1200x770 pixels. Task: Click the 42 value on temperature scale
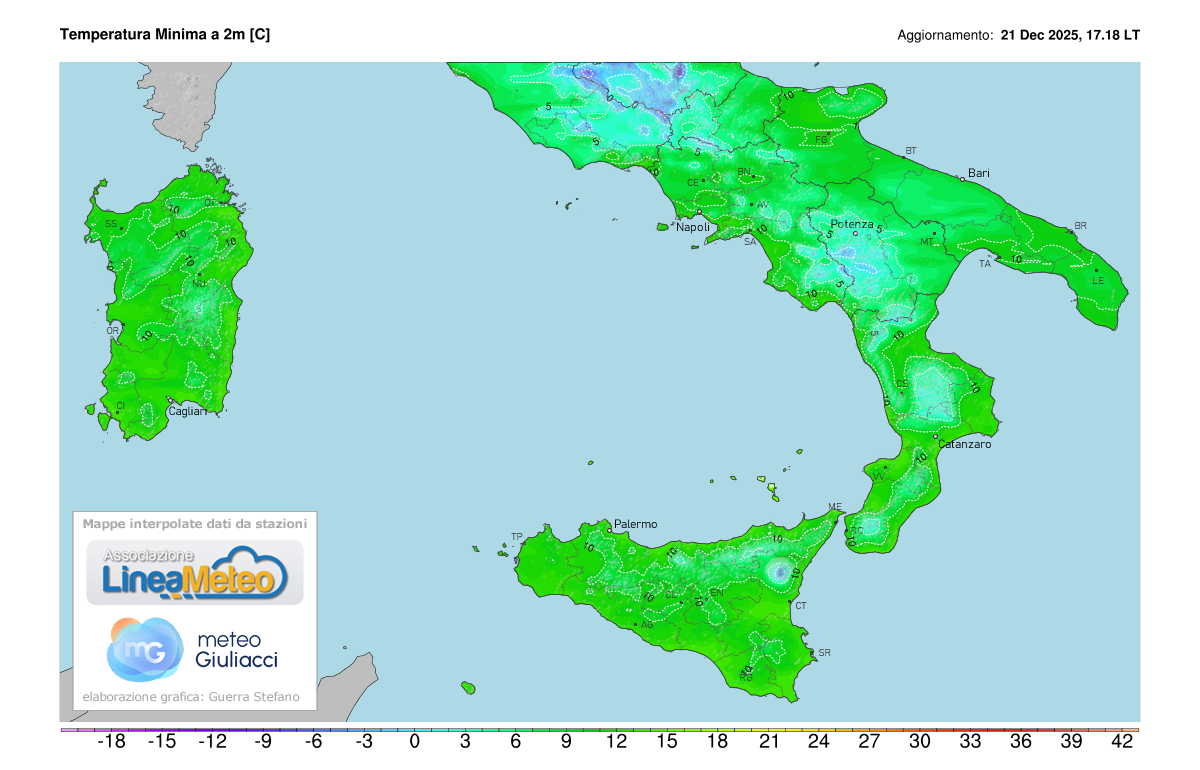1122,742
